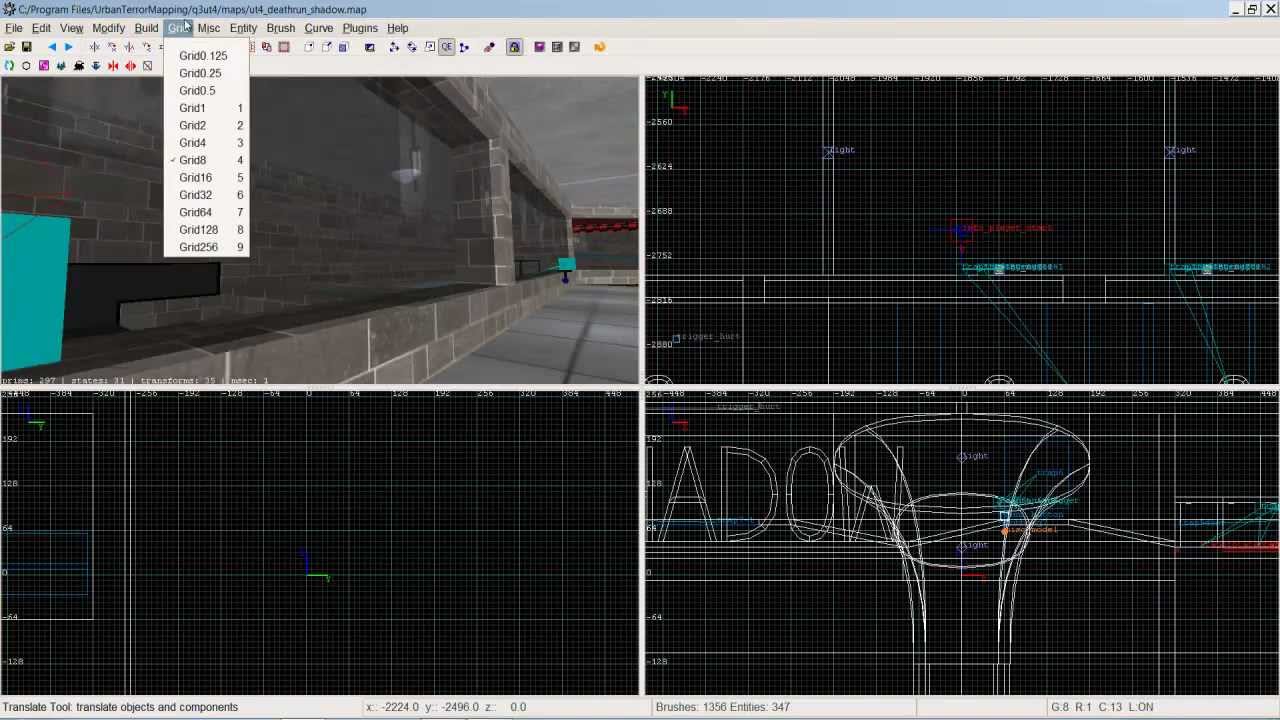1280x720 pixels.
Task: Select the Rotate tool icon
Action: click(x=412, y=47)
